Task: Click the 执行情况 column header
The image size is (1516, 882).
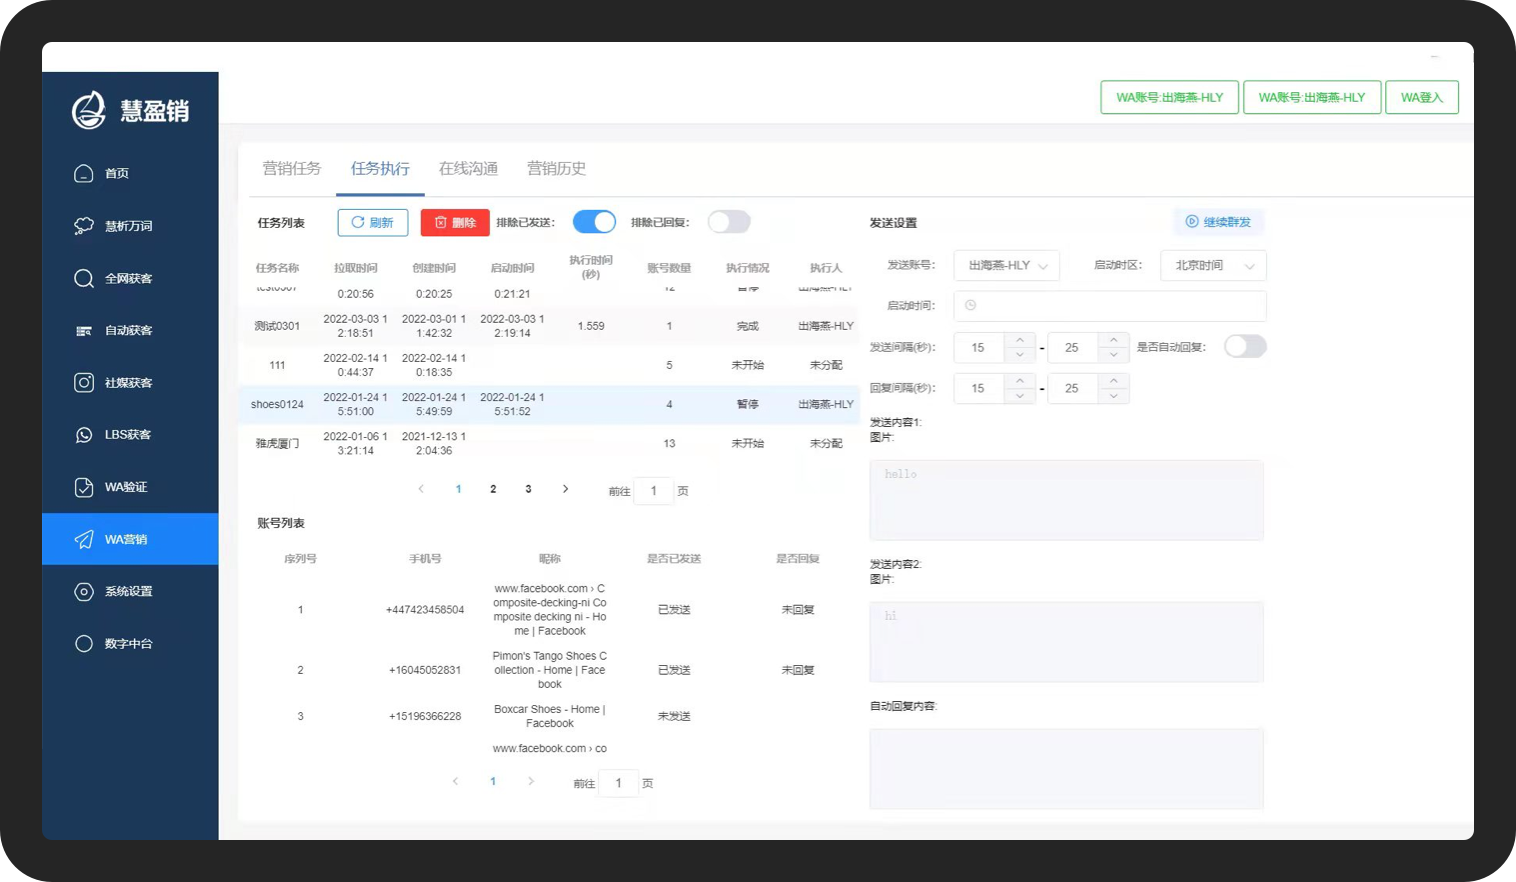Action: pos(747,268)
